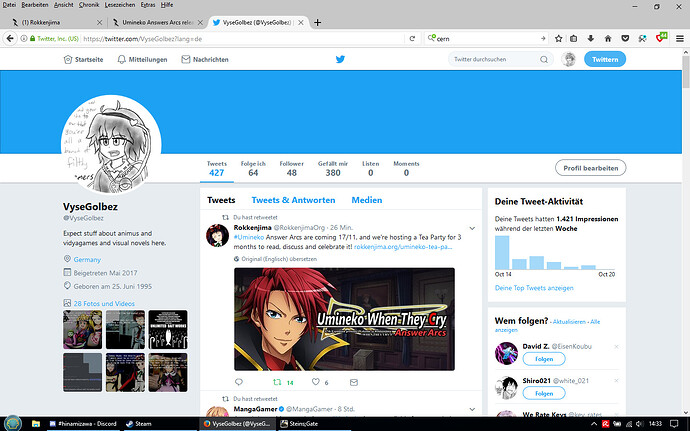
Task: Switch to Medien tab
Action: [x=367, y=200]
